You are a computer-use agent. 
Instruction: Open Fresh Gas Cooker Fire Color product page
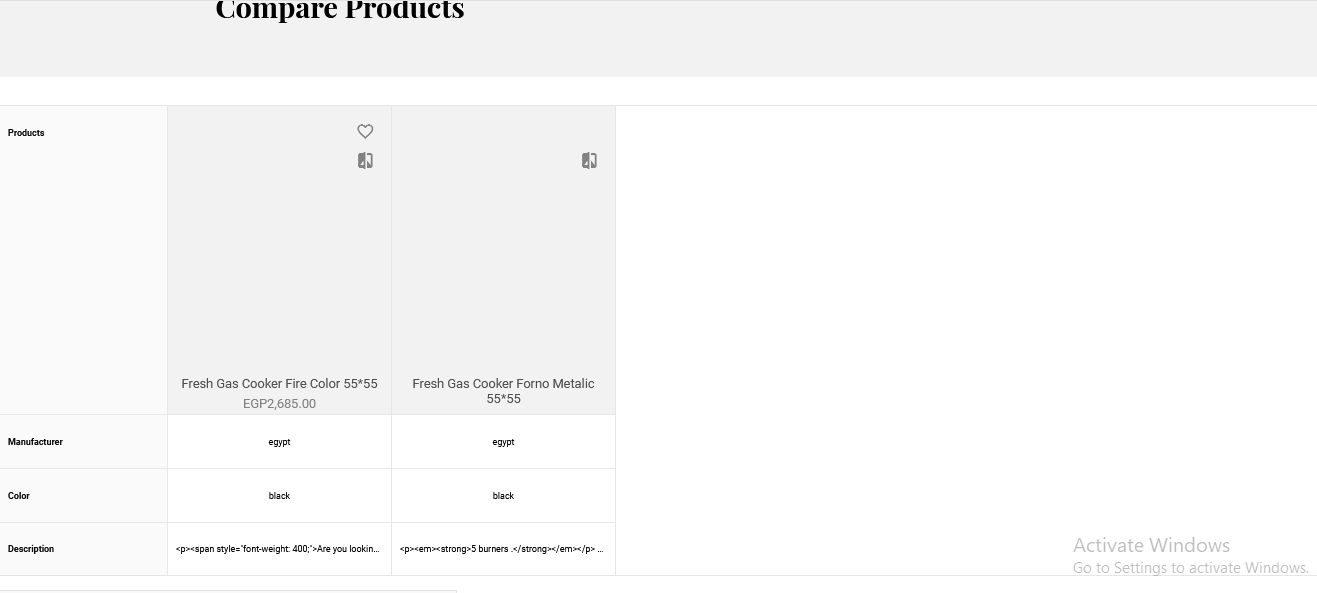pyautogui.click(x=279, y=383)
